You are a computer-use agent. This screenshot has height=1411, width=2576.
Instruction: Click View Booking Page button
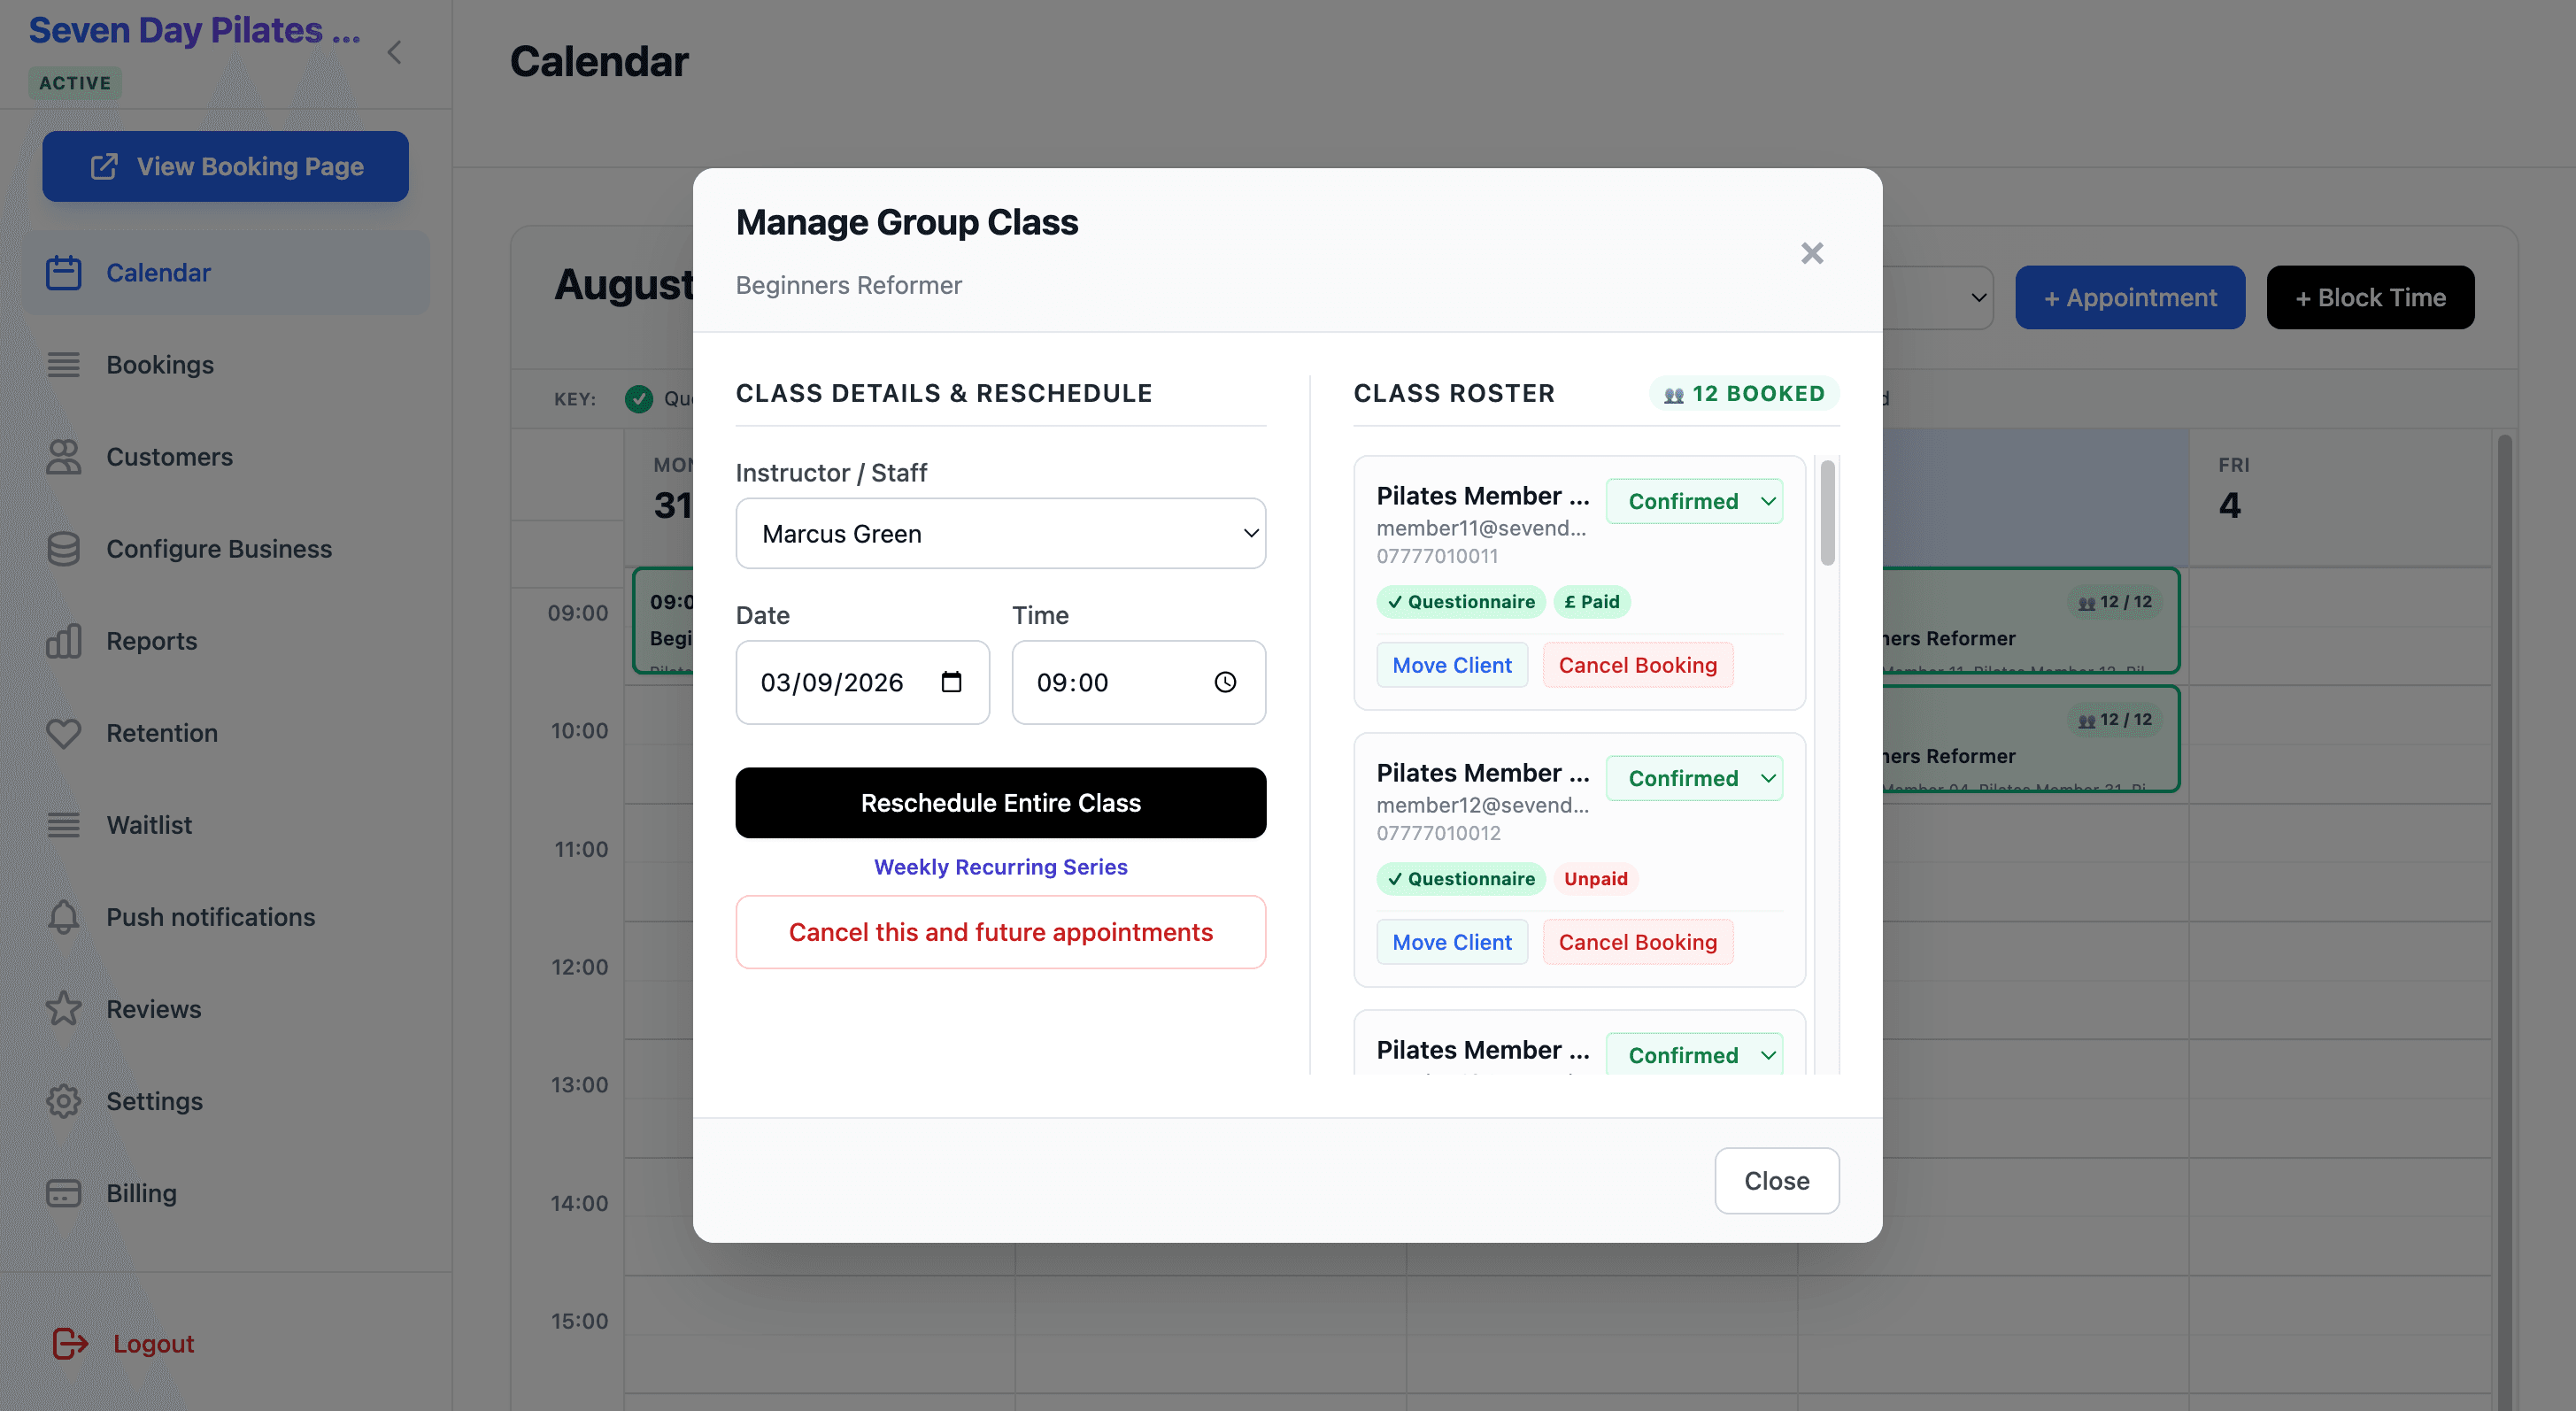tap(225, 166)
